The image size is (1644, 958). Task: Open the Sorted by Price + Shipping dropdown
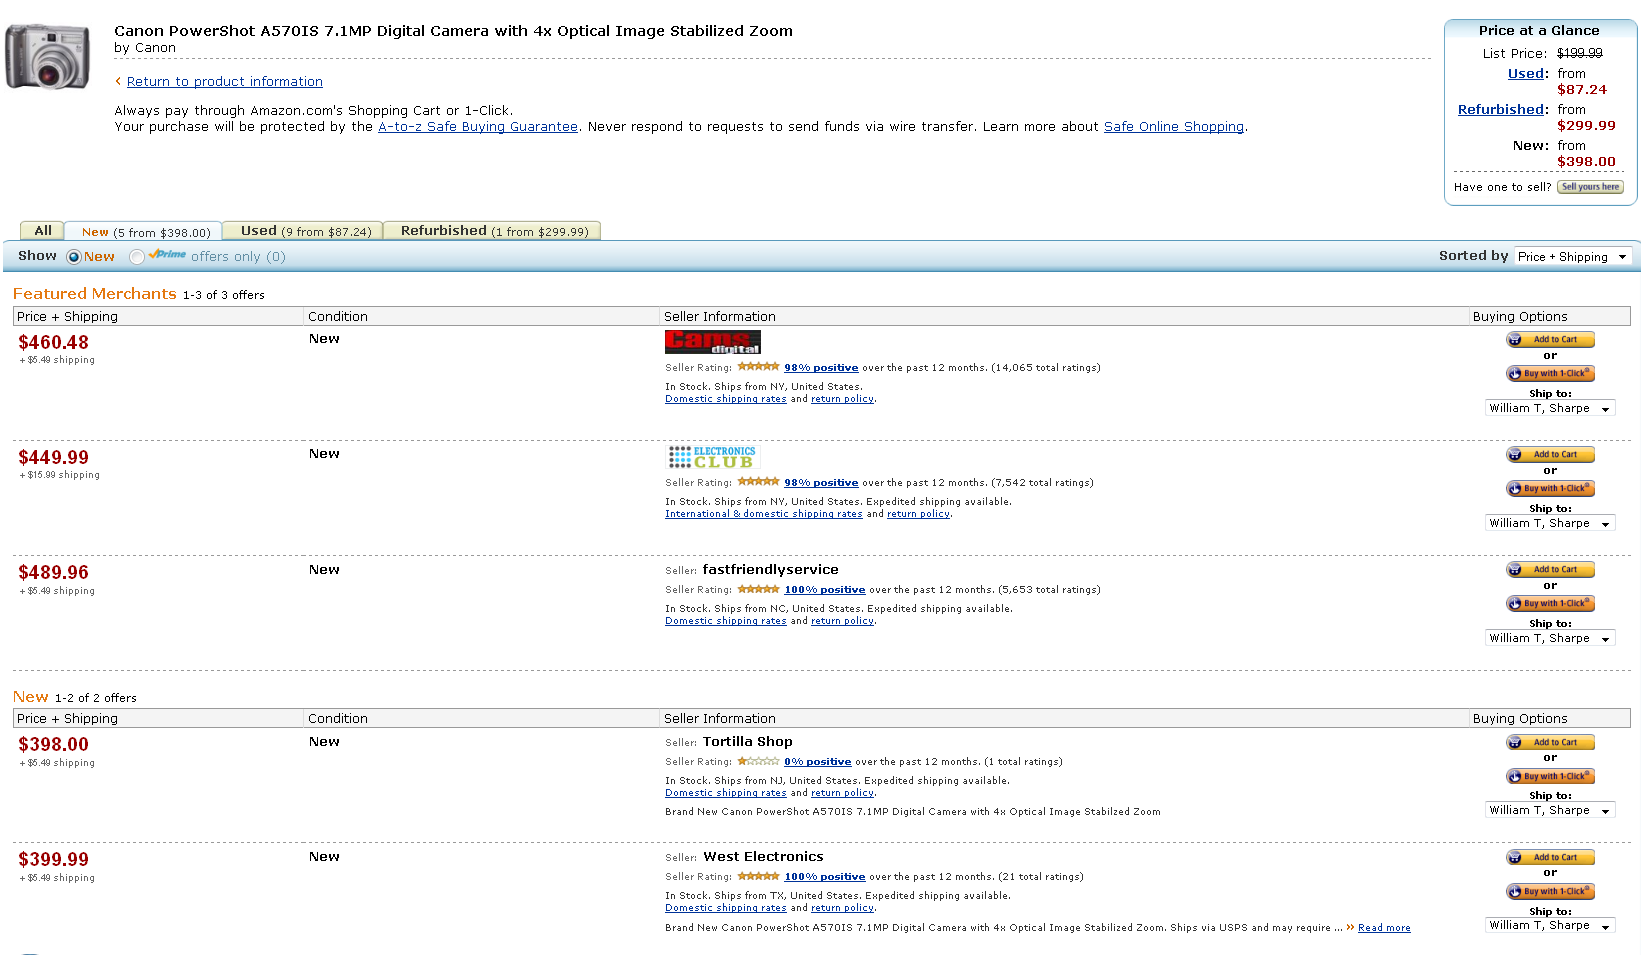1573,257
